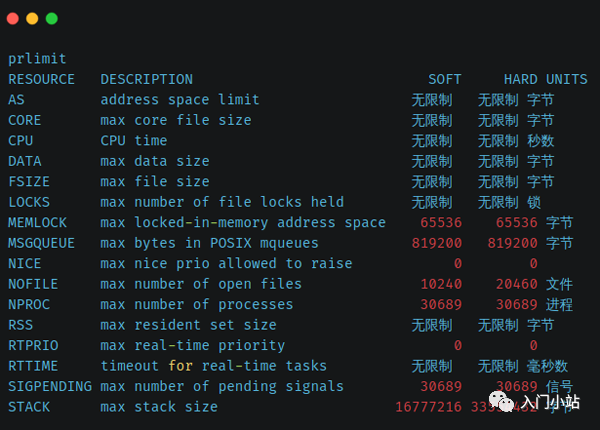Click the prlimit command text
Image resolution: width=600 pixels, height=430 pixels.
(x=37, y=59)
